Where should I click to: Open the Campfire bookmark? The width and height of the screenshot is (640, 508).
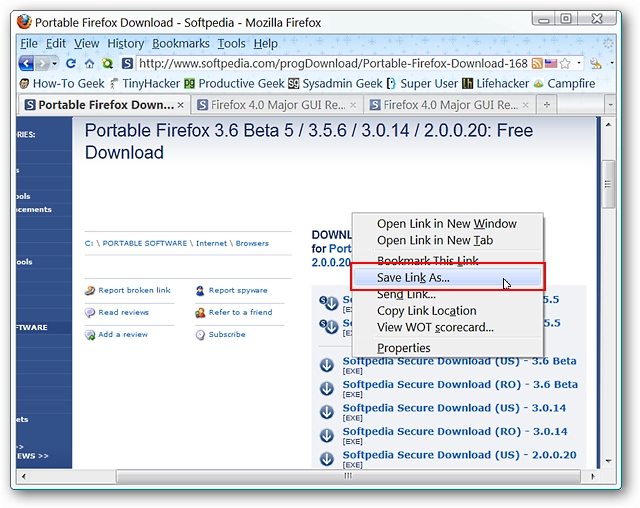pos(564,83)
